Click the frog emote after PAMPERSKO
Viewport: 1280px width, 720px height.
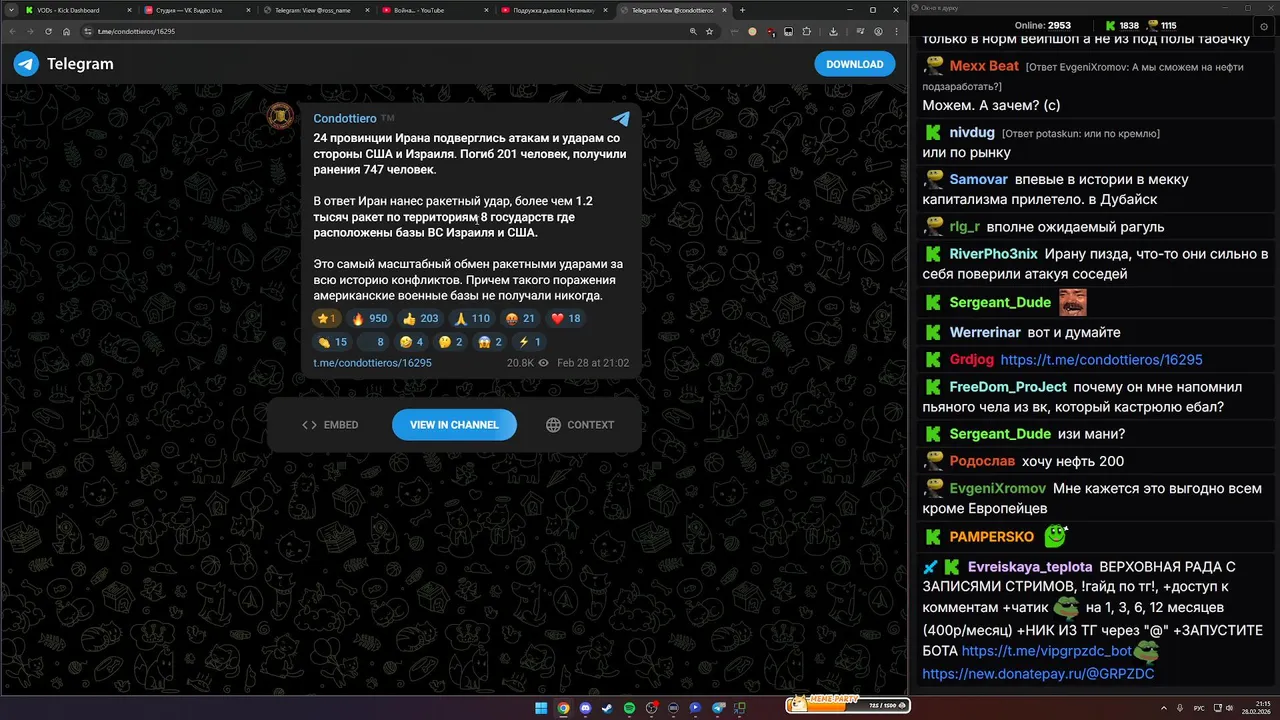pyautogui.click(x=1055, y=536)
